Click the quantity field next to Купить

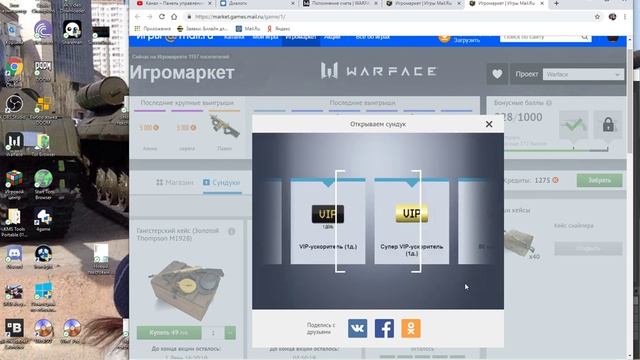(x=213, y=333)
